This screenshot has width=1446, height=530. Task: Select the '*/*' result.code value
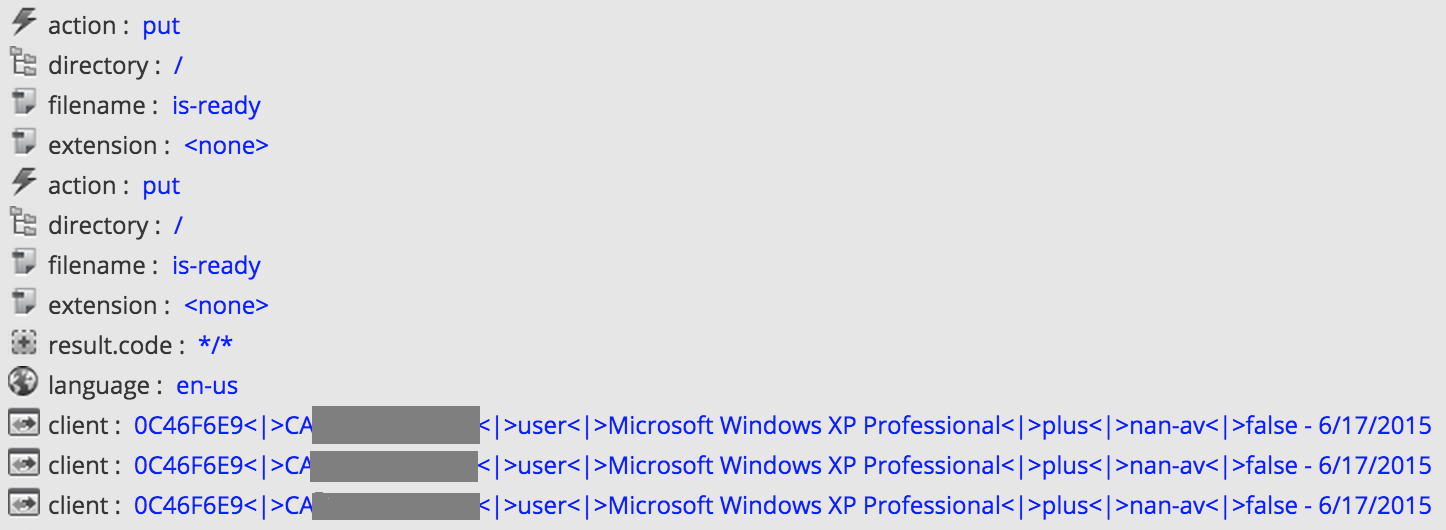216,346
